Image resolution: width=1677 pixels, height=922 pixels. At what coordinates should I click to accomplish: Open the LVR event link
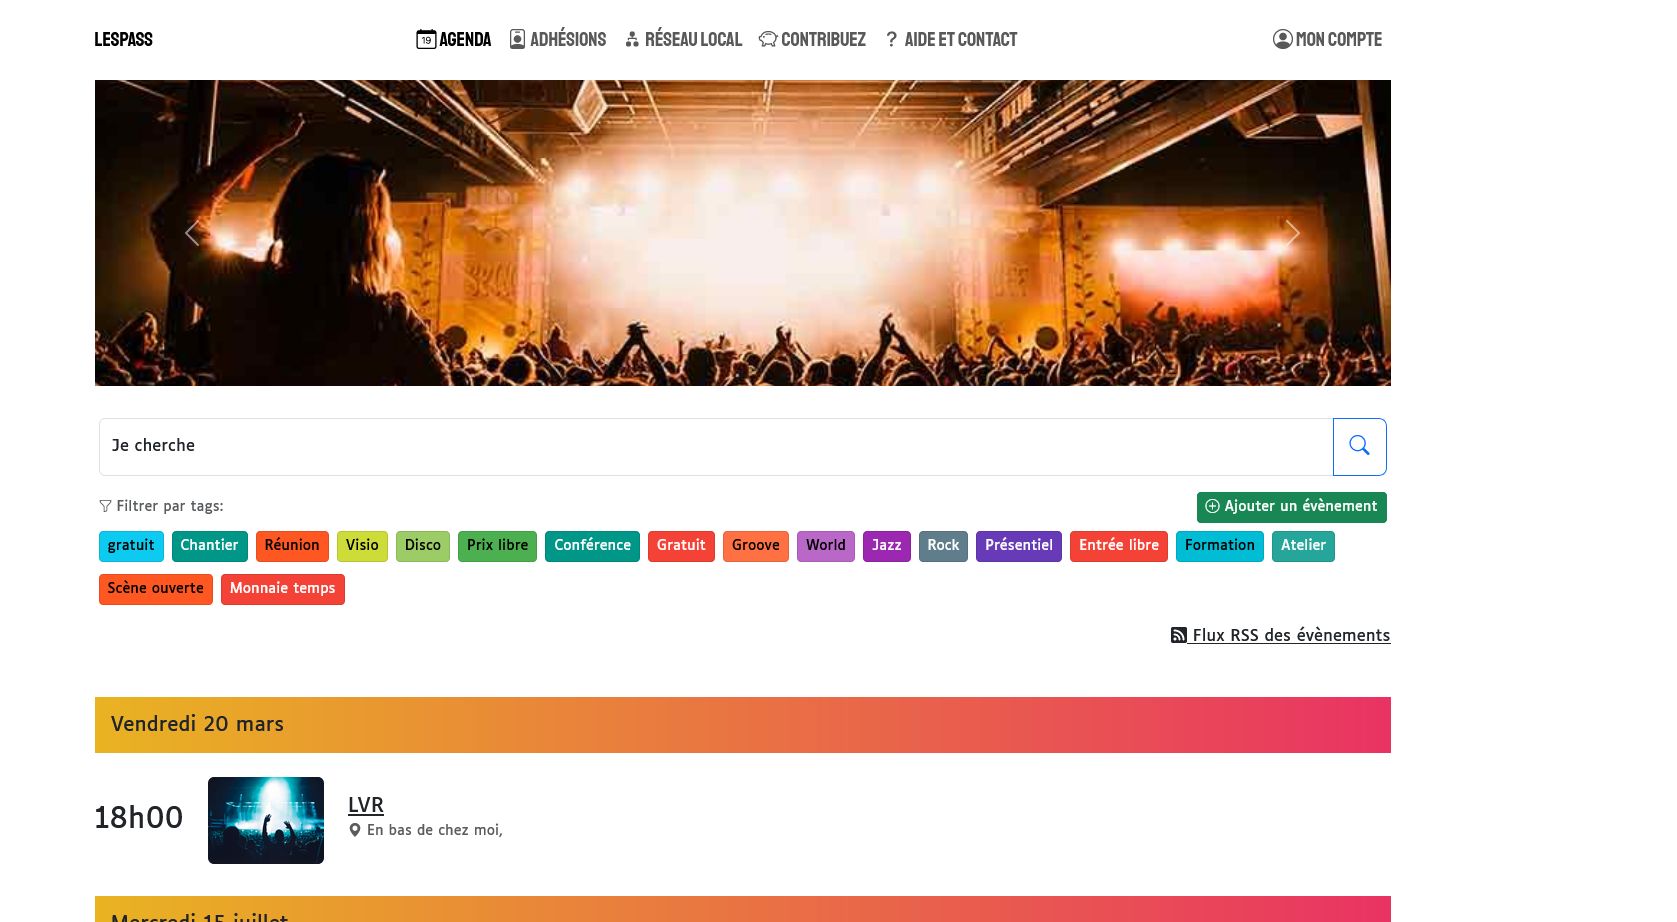tap(366, 805)
